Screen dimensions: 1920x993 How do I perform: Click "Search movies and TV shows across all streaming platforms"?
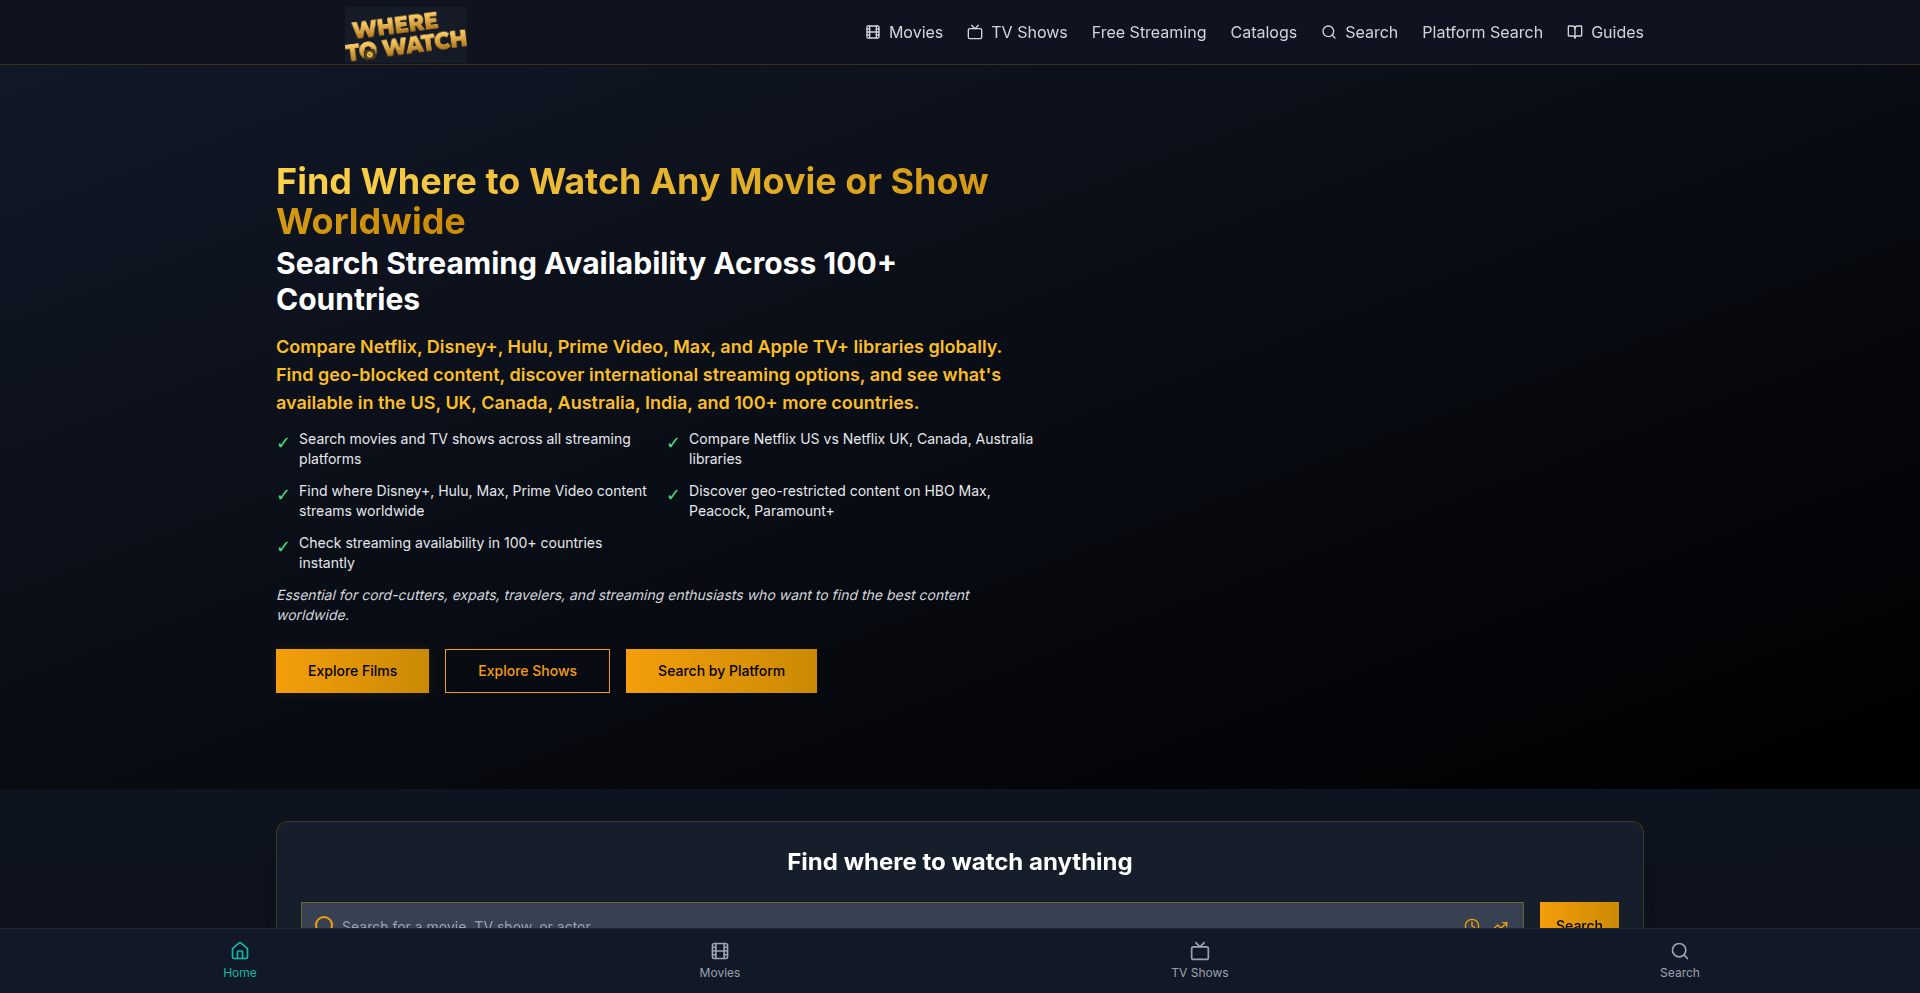click(465, 449)
